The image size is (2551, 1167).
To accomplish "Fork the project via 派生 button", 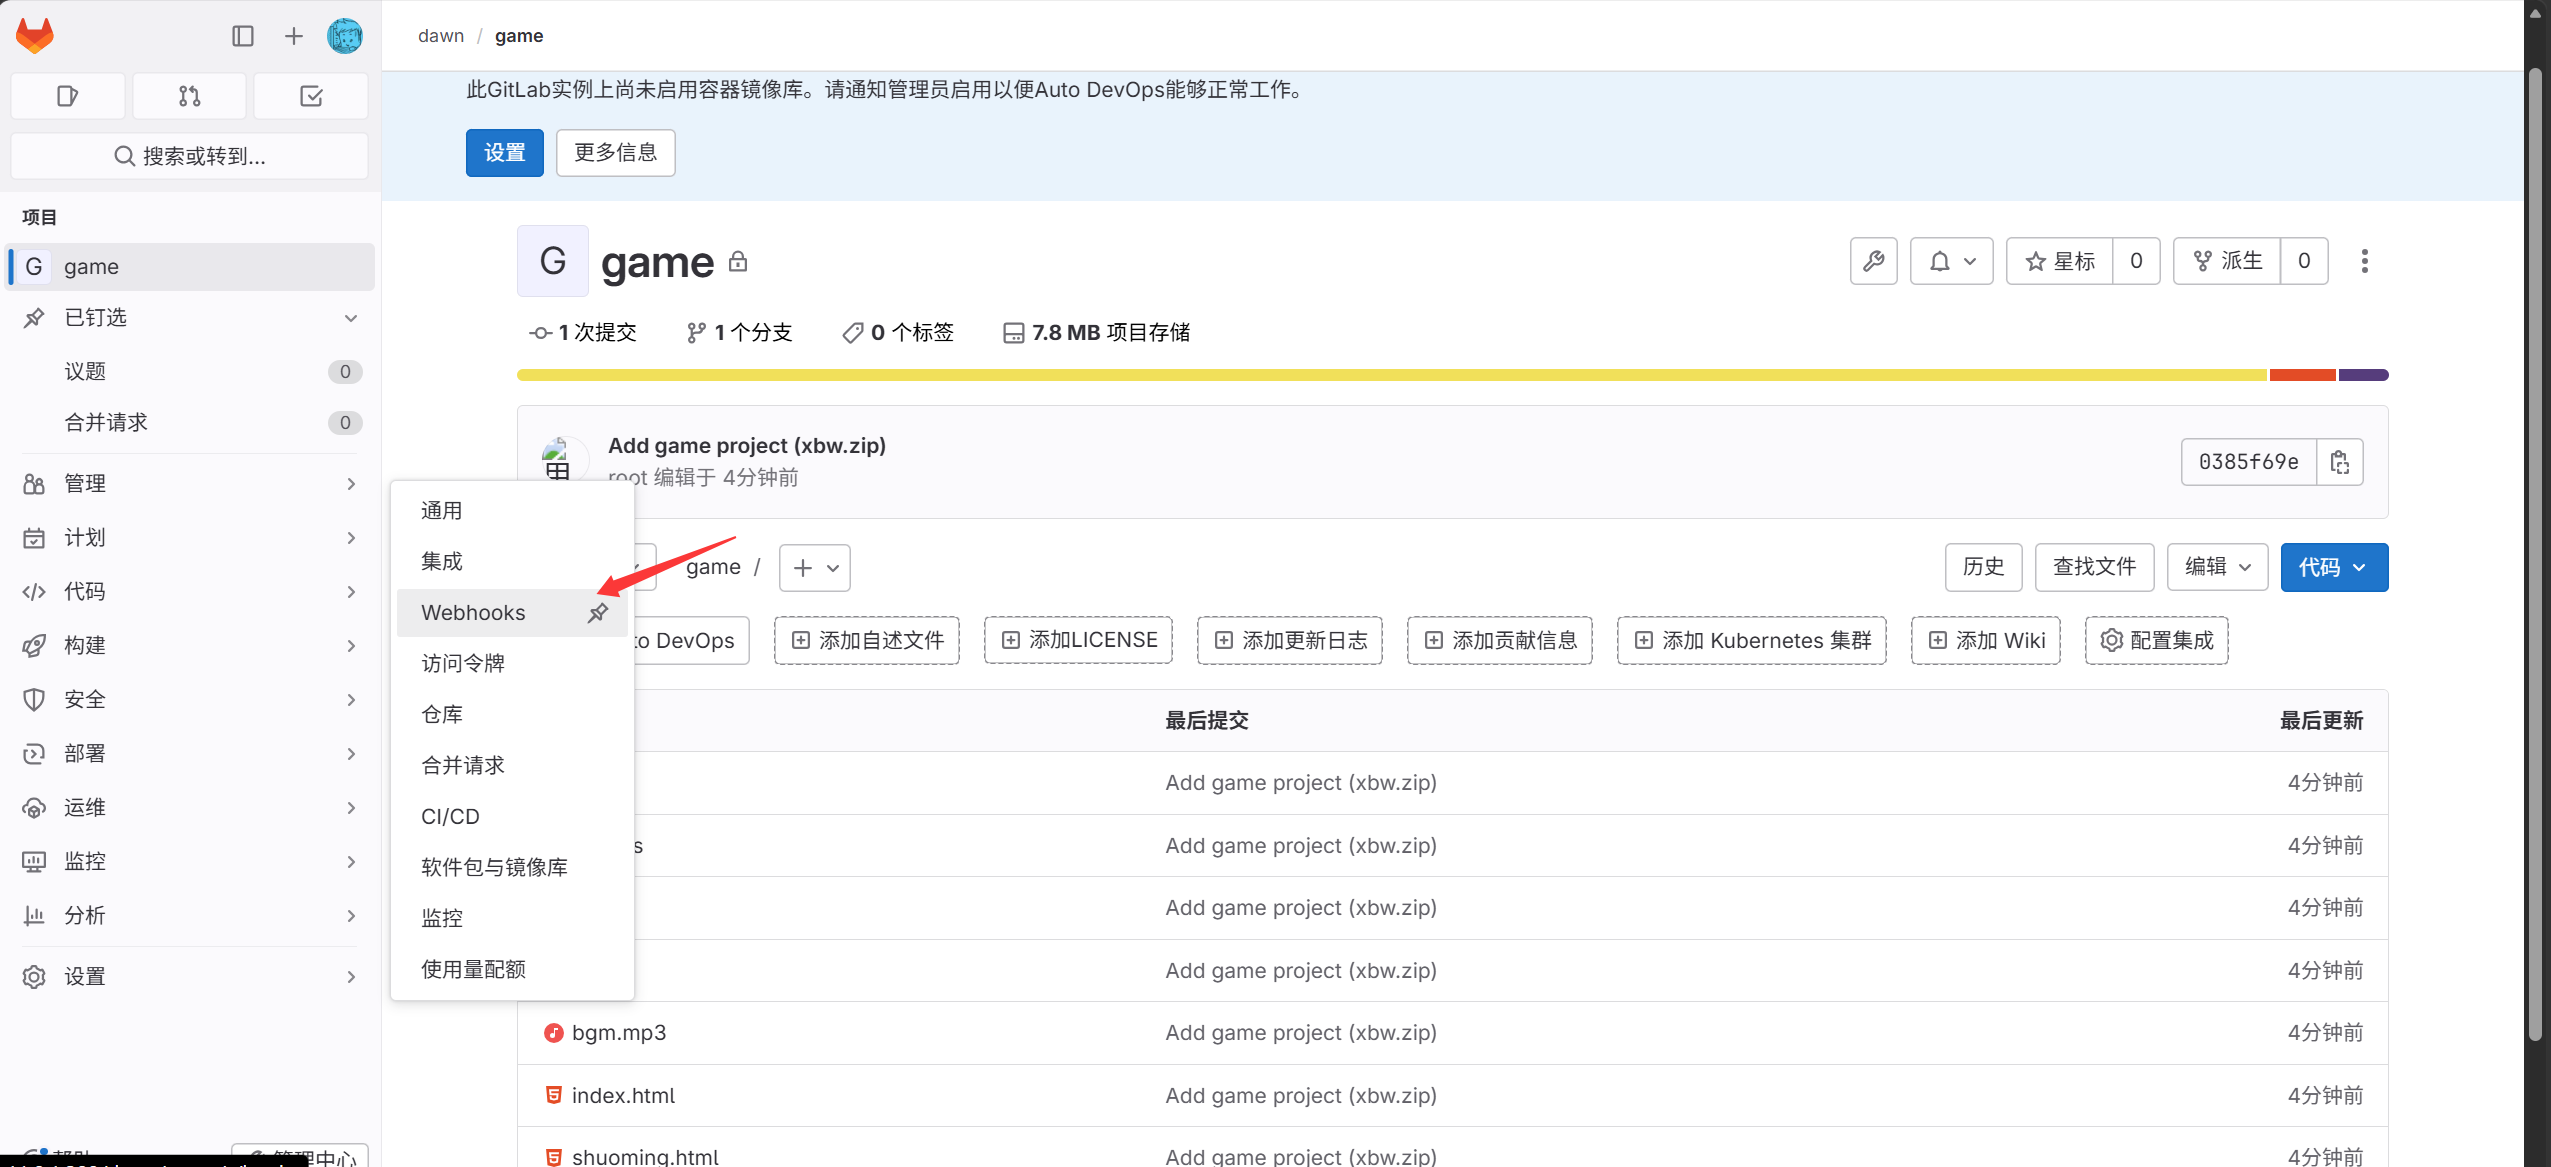I will [2227, 261].
